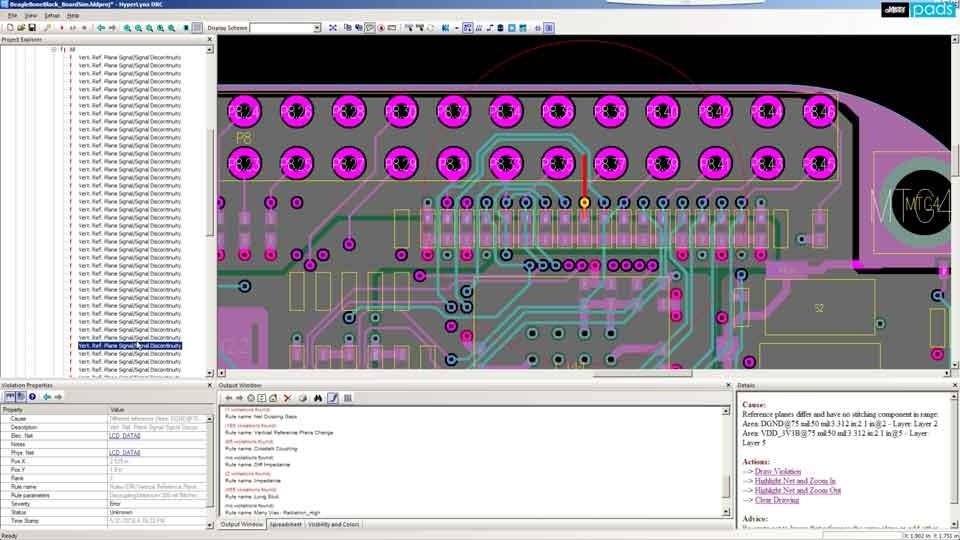Open the Display Scheme combo box
Viewport: 960px width, 540px height.
click(285, 28)
